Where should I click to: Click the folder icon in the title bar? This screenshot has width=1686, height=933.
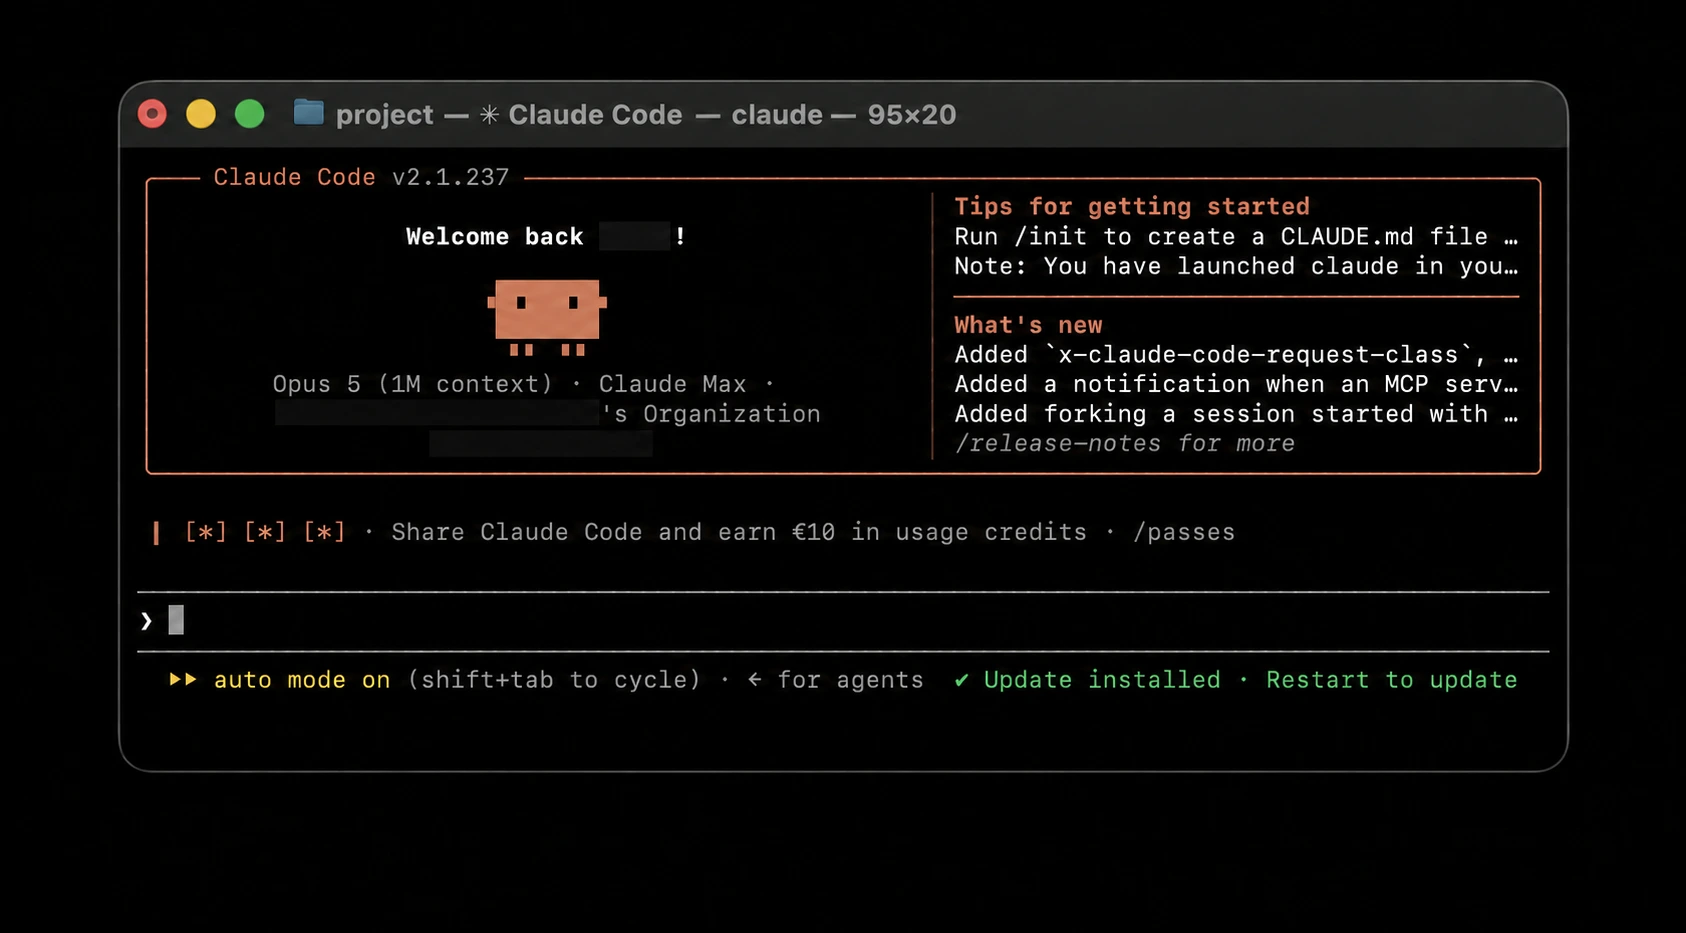(308, 113)
